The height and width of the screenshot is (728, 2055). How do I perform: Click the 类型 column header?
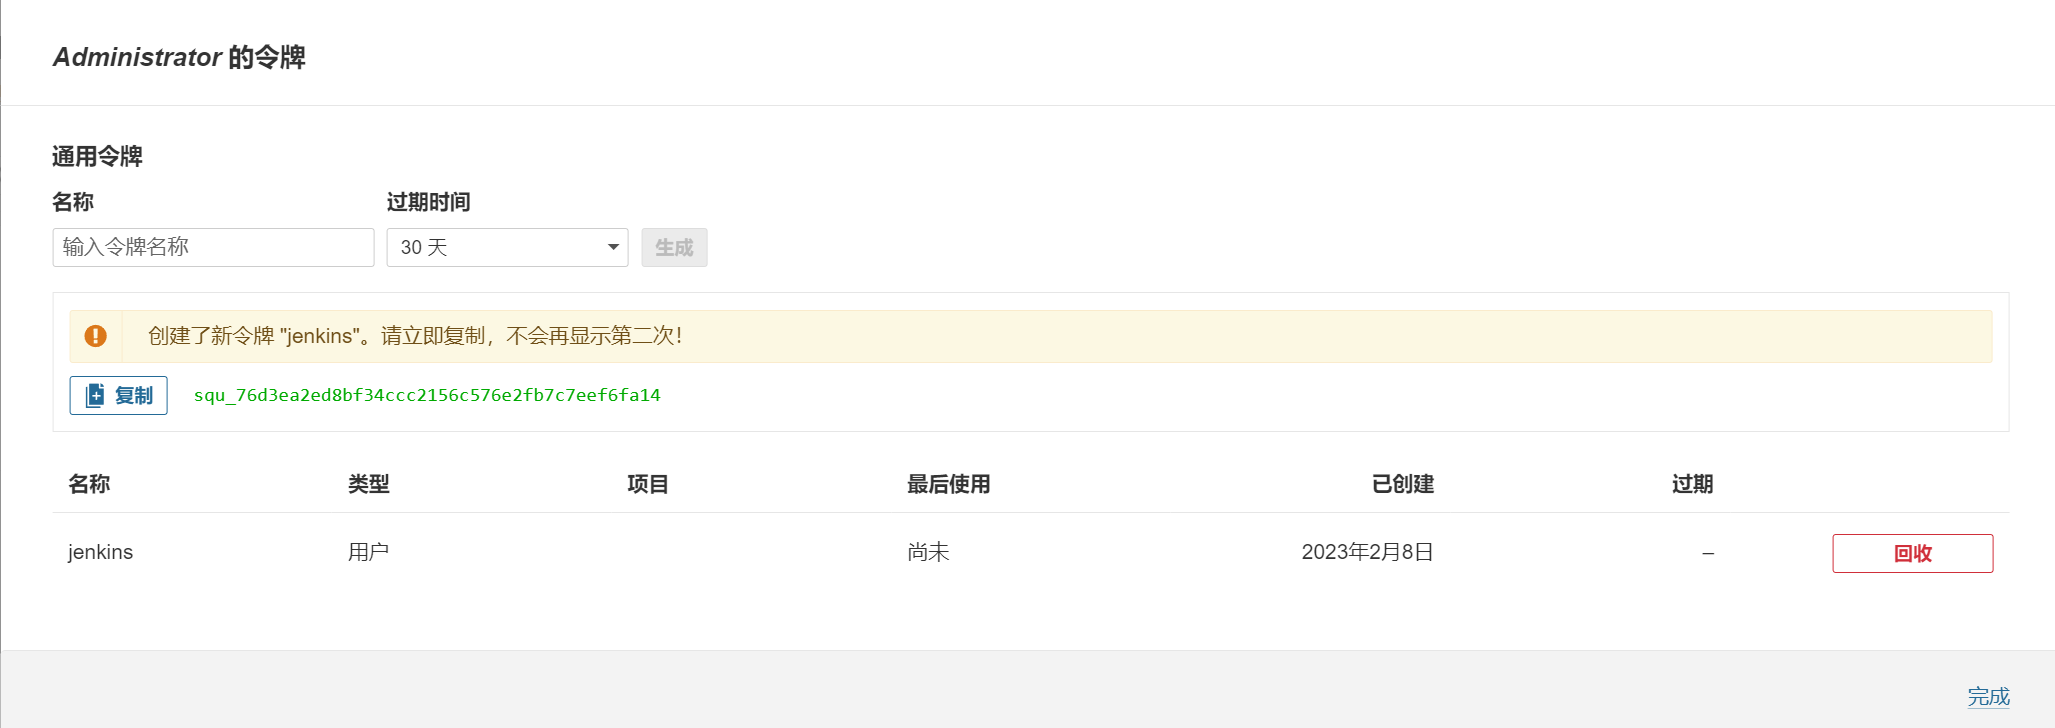click(x=368, y=484)
